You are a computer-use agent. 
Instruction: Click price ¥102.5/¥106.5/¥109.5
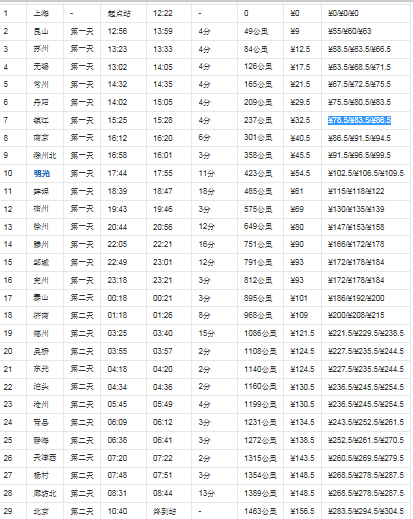click(366, 173)
